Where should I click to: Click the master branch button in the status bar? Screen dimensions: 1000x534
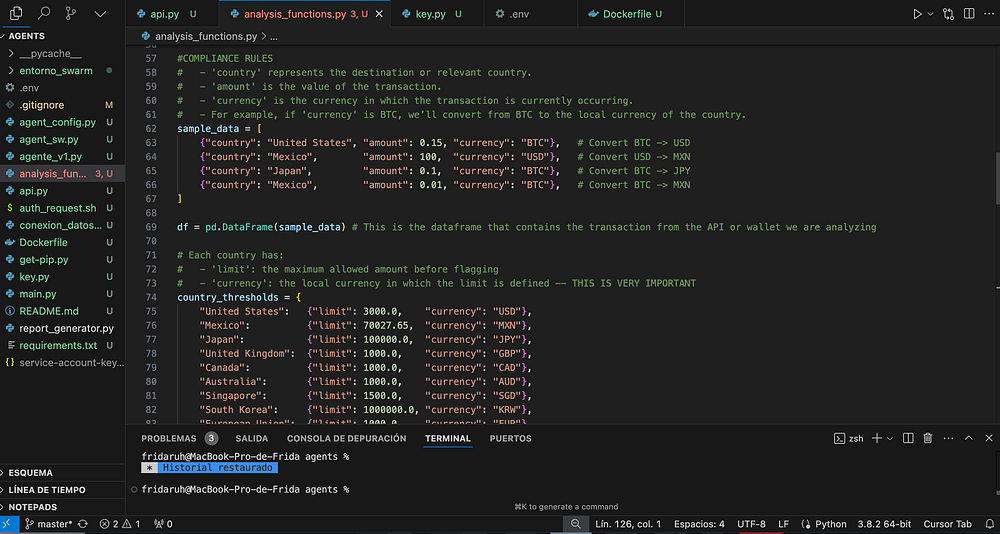point(46,524)
